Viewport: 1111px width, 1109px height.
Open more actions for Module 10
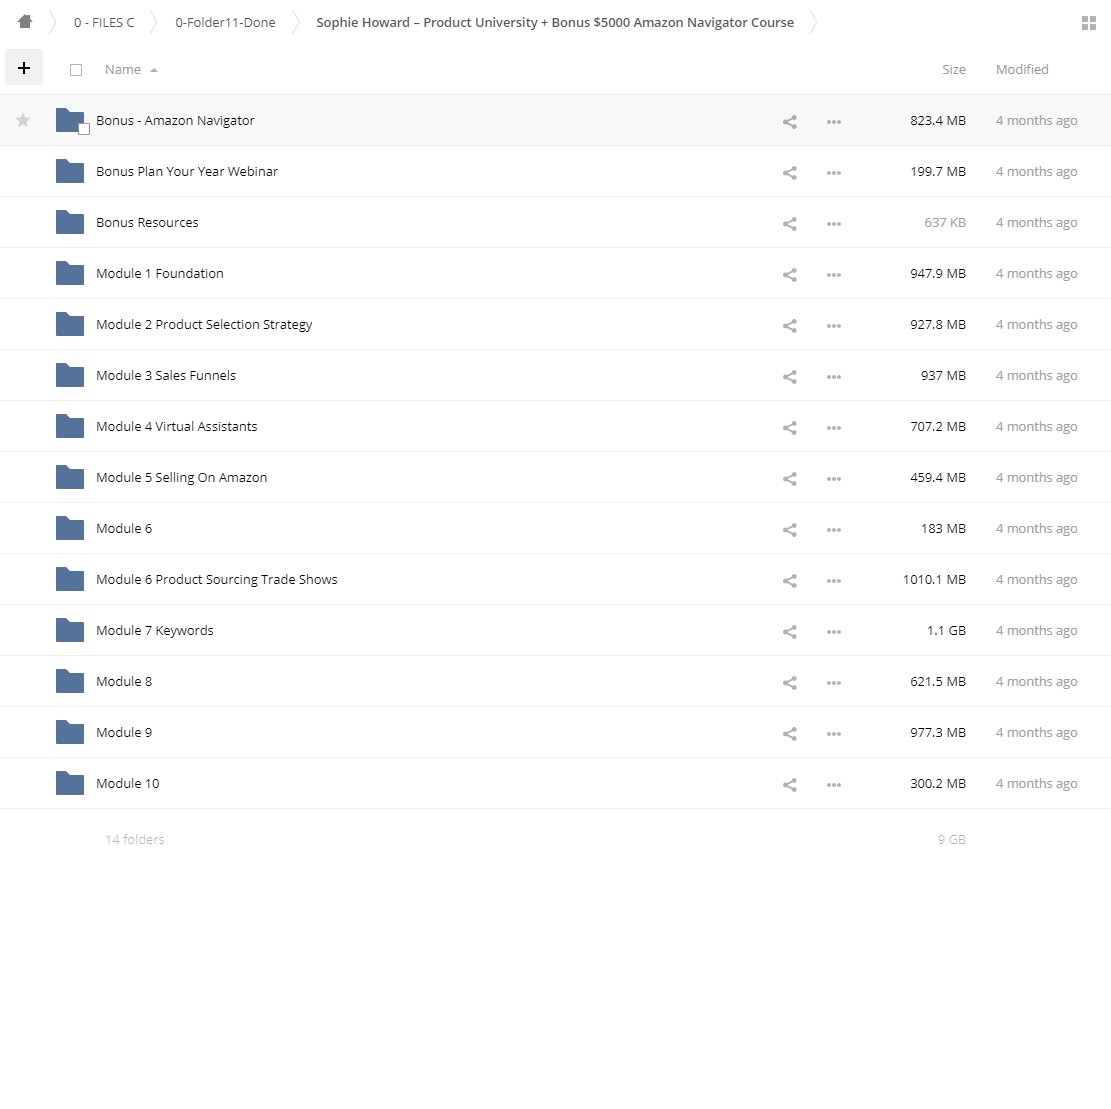834,785
